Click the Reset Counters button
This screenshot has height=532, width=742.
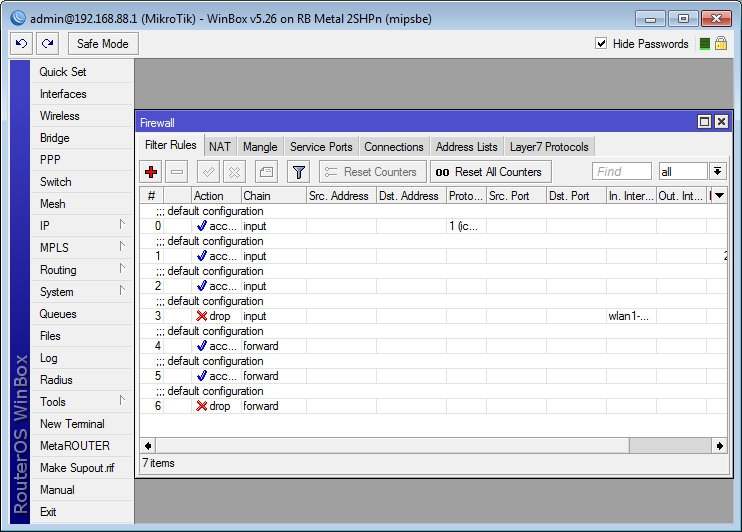click(373, 172)
